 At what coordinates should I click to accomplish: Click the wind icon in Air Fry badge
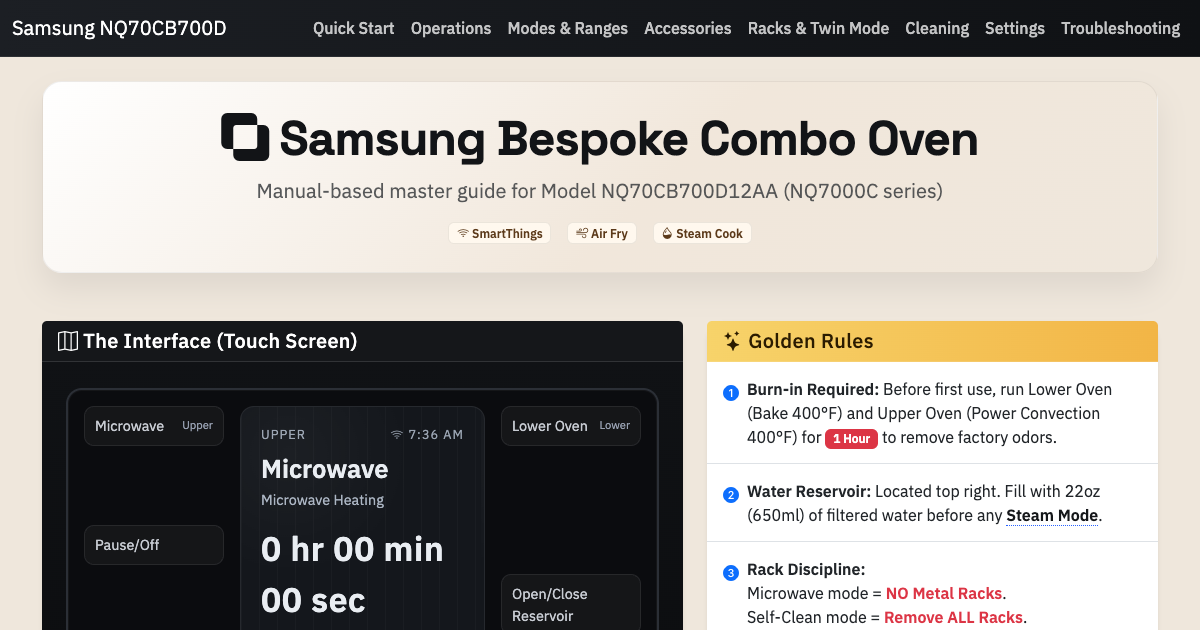pos(582,233)
